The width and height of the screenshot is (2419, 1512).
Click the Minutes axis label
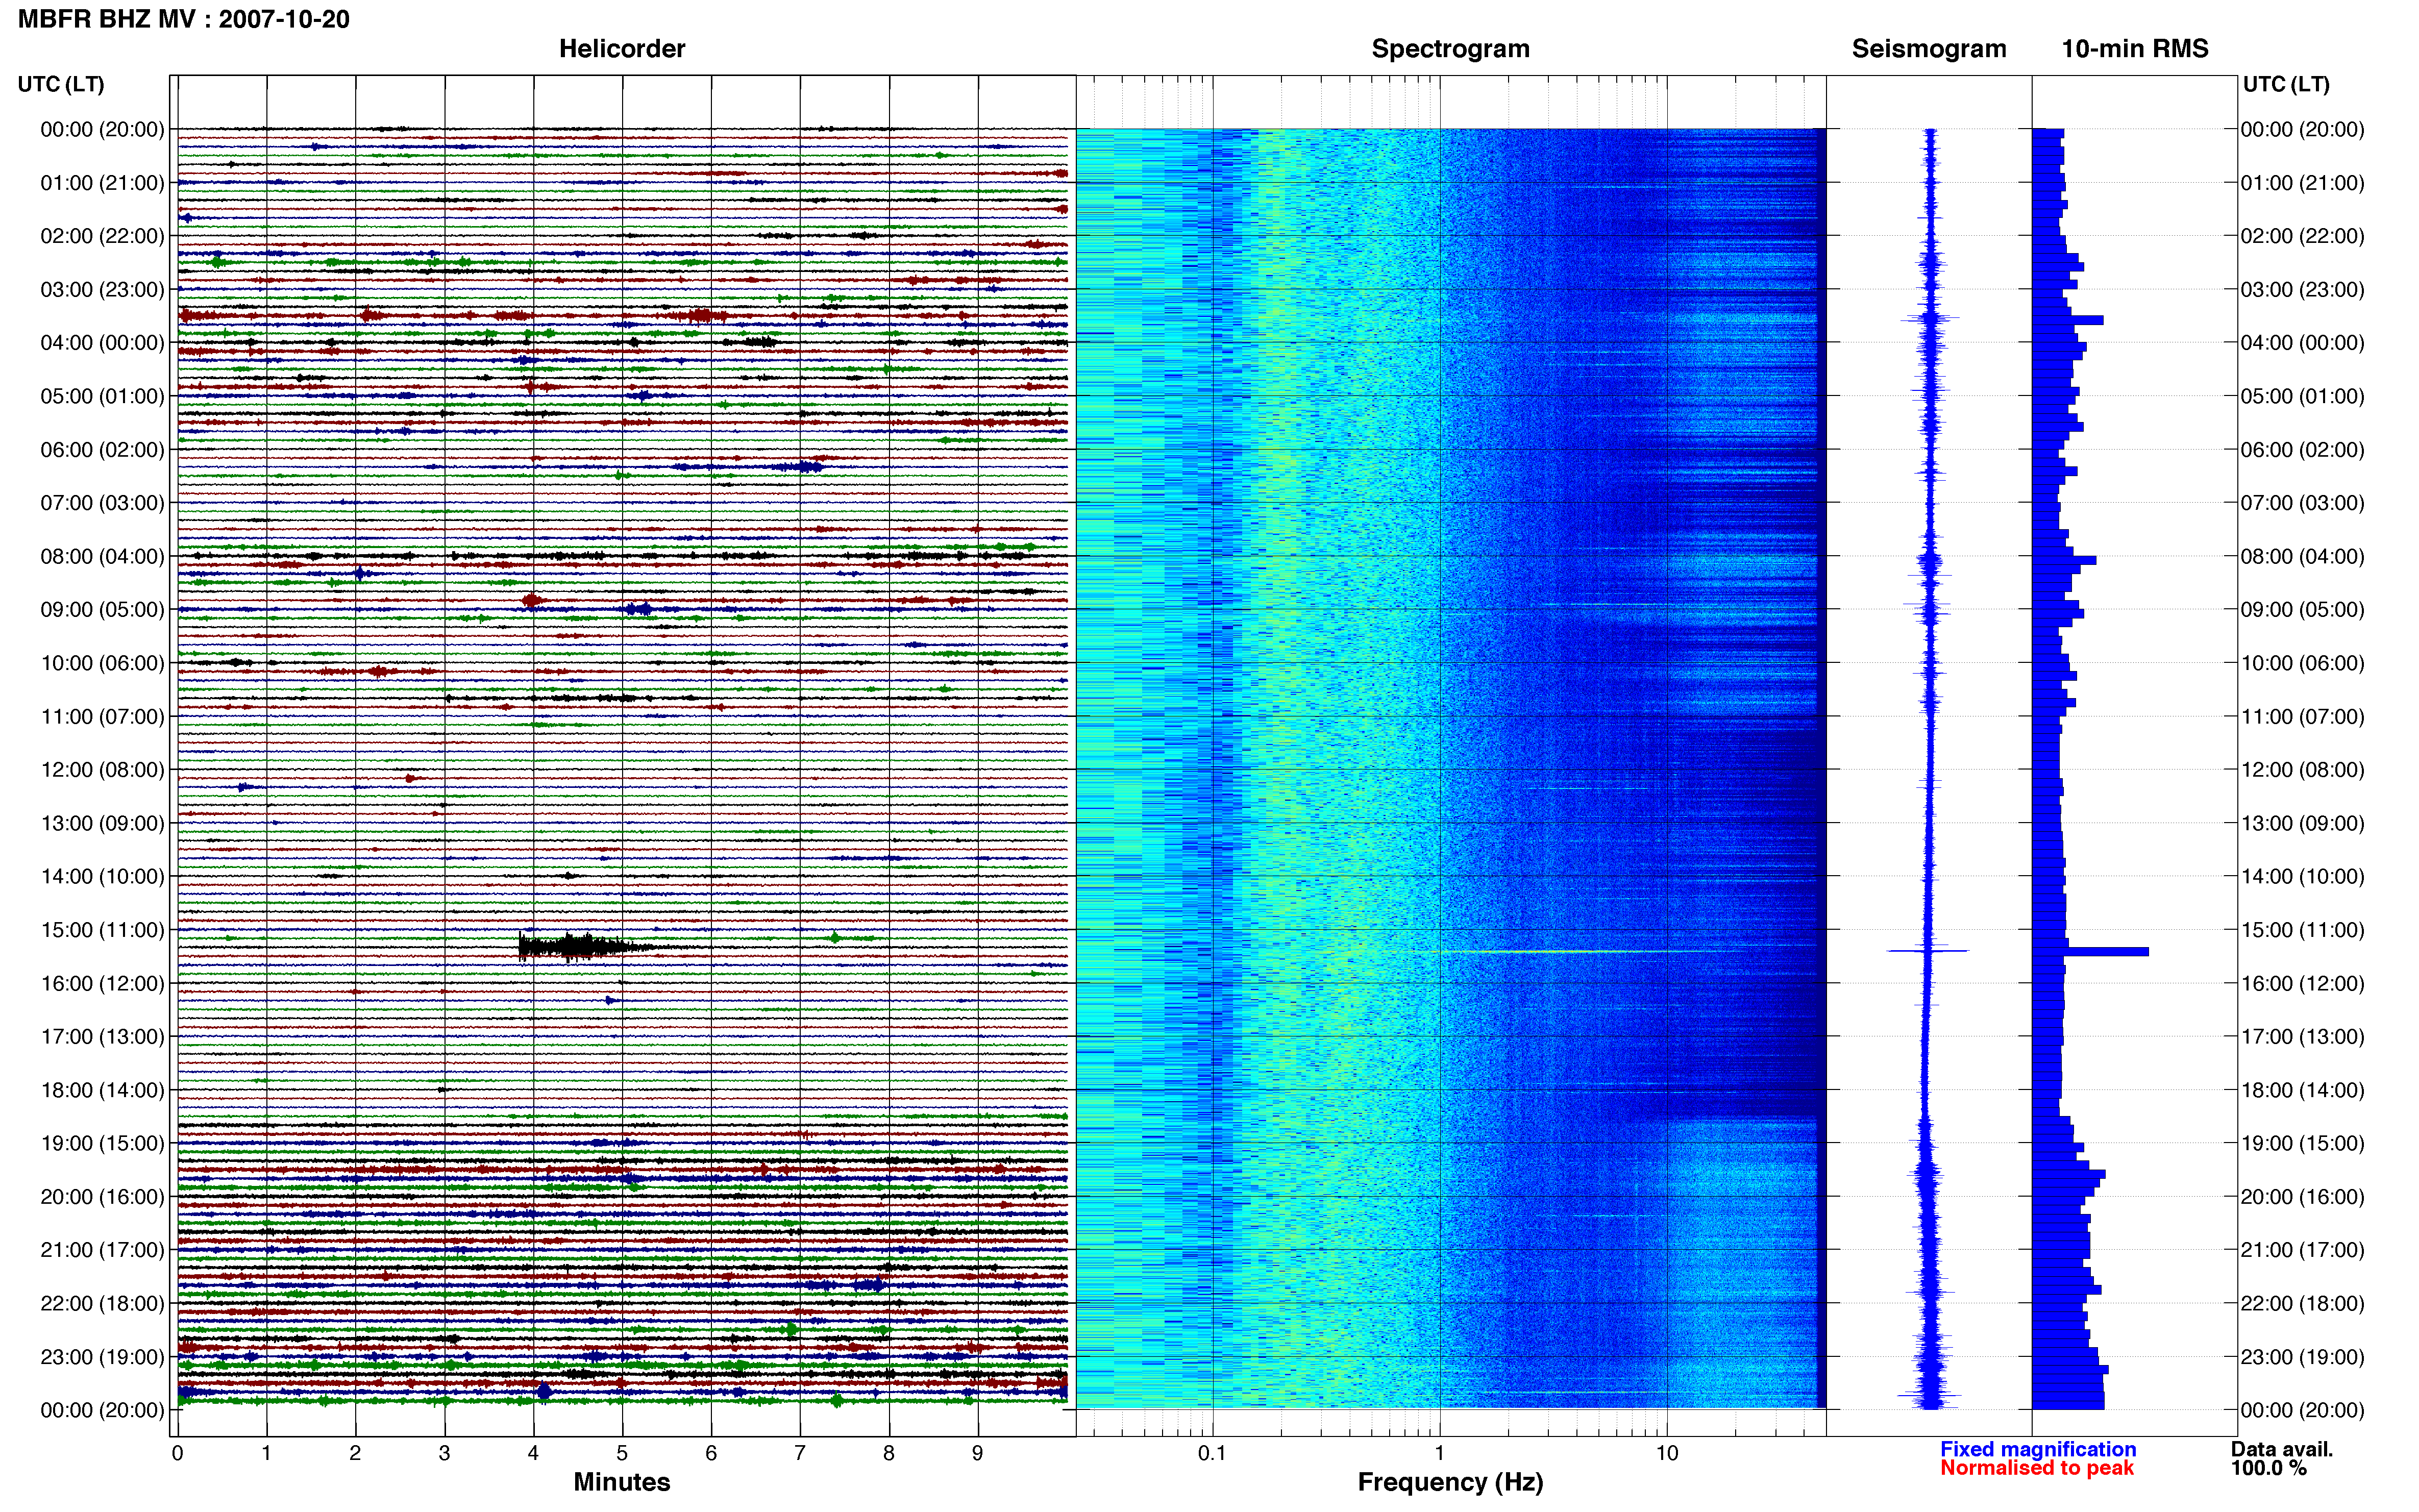[622, 1482]
